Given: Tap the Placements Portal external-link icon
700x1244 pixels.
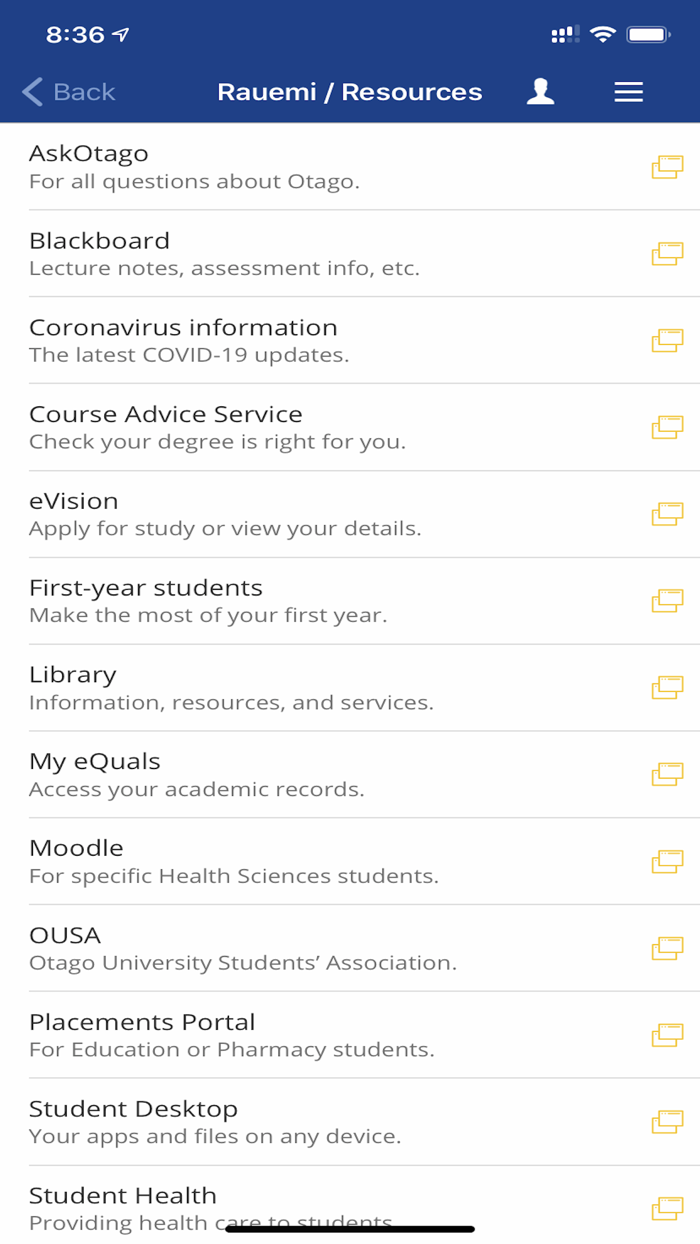Looking at the screenshot, I should pos(666,1036).
